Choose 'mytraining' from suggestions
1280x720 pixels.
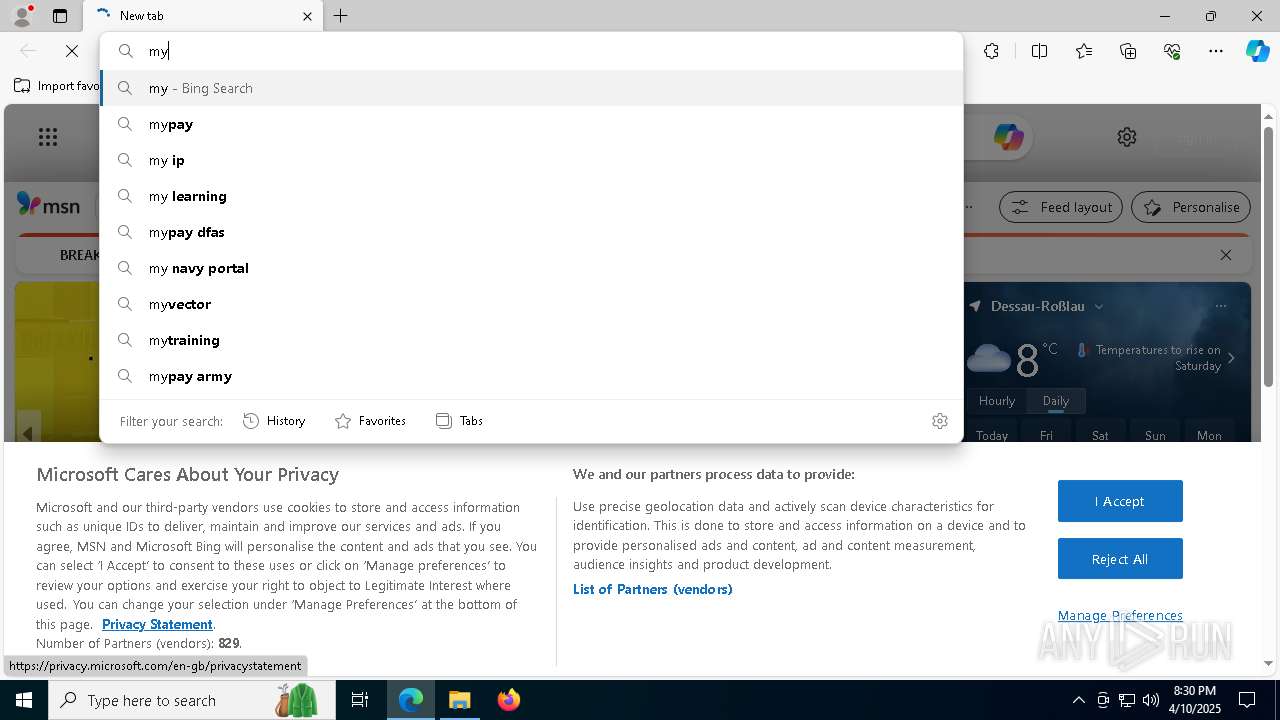click(531, 340)
